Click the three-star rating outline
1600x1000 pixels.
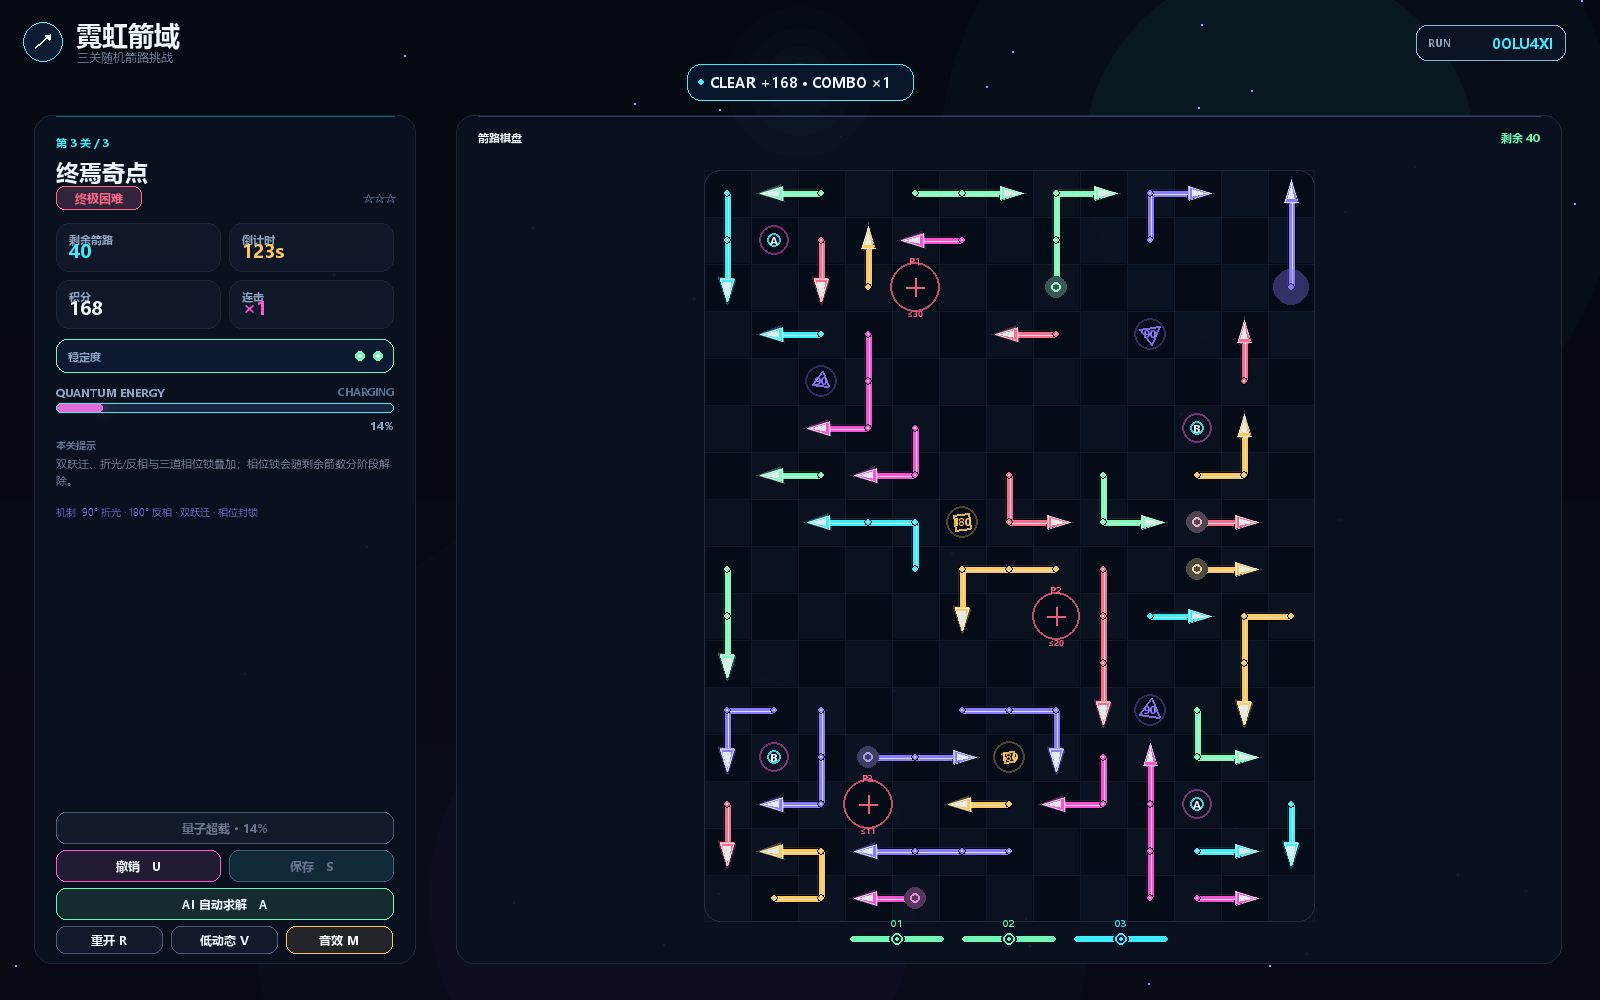[x=379, y=199]
